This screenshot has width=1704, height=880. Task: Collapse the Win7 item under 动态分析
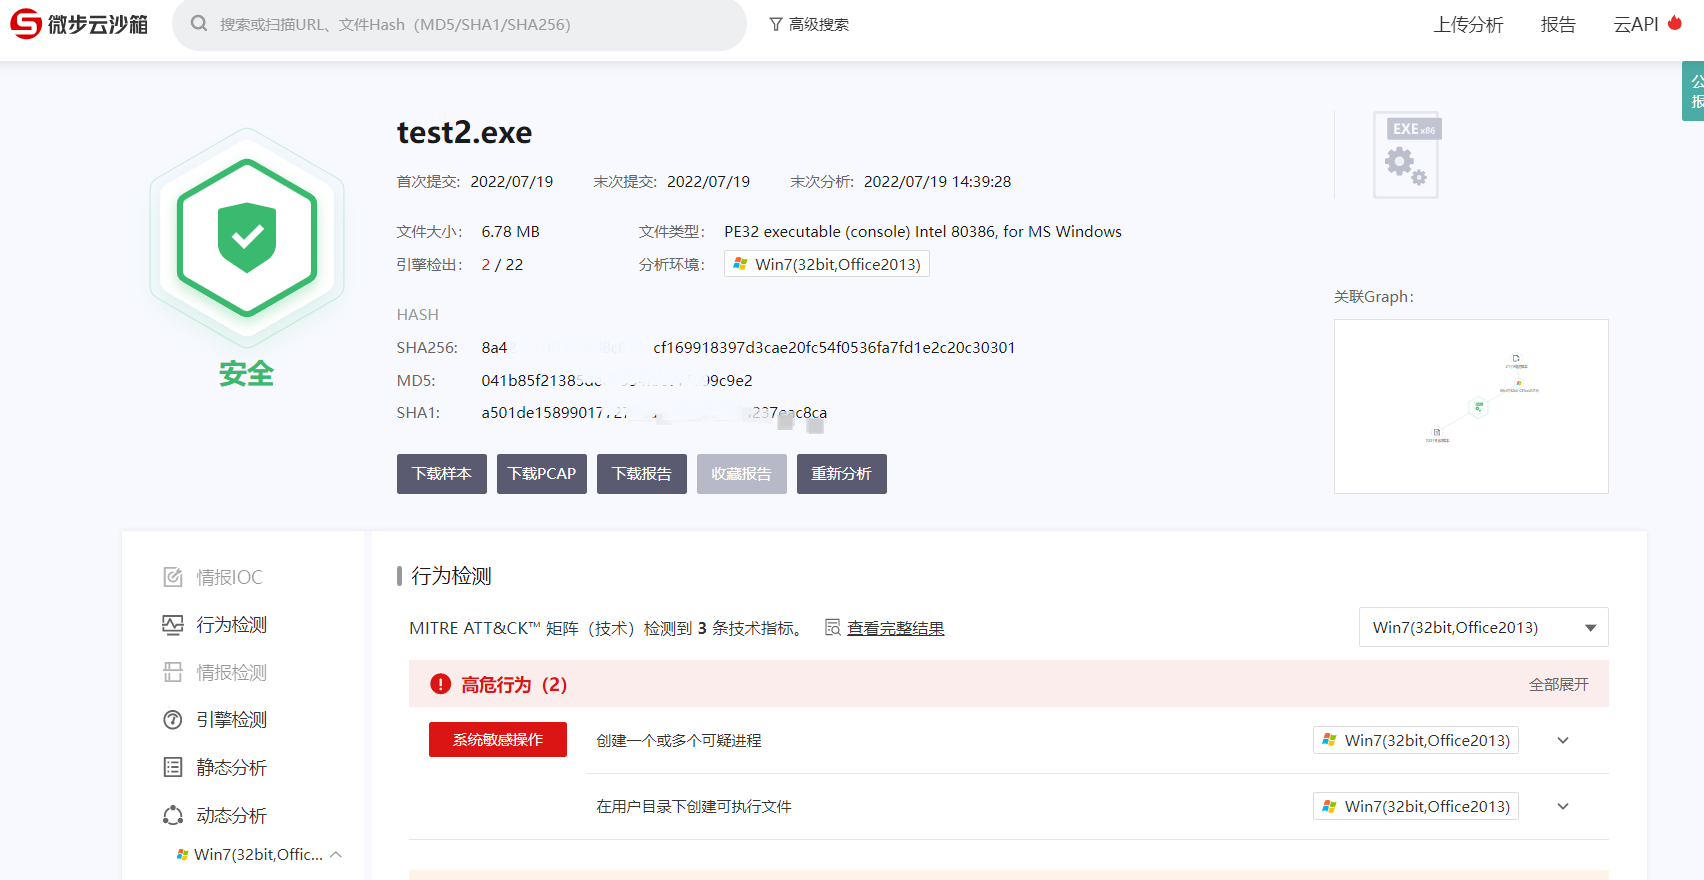(x=336, y=855)
